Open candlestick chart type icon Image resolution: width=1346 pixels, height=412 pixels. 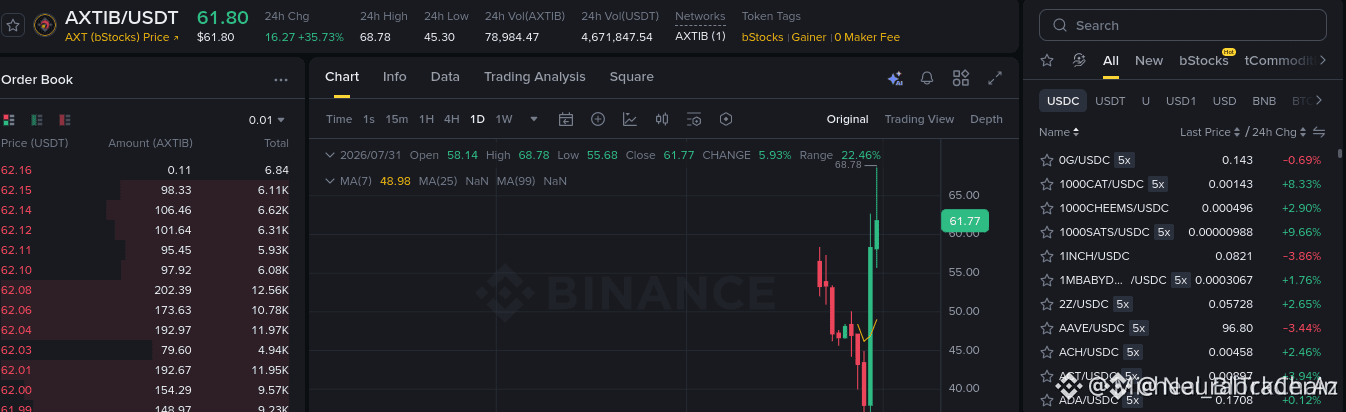662,119
